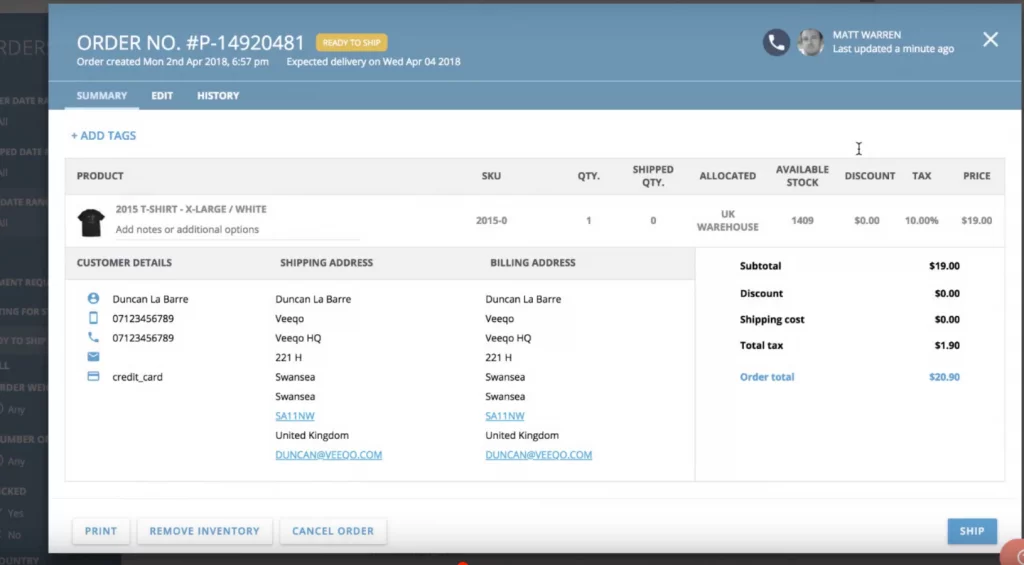Screen dimensions: 1024x565
Task: Click the Product column header
Action: click(100, 176)
